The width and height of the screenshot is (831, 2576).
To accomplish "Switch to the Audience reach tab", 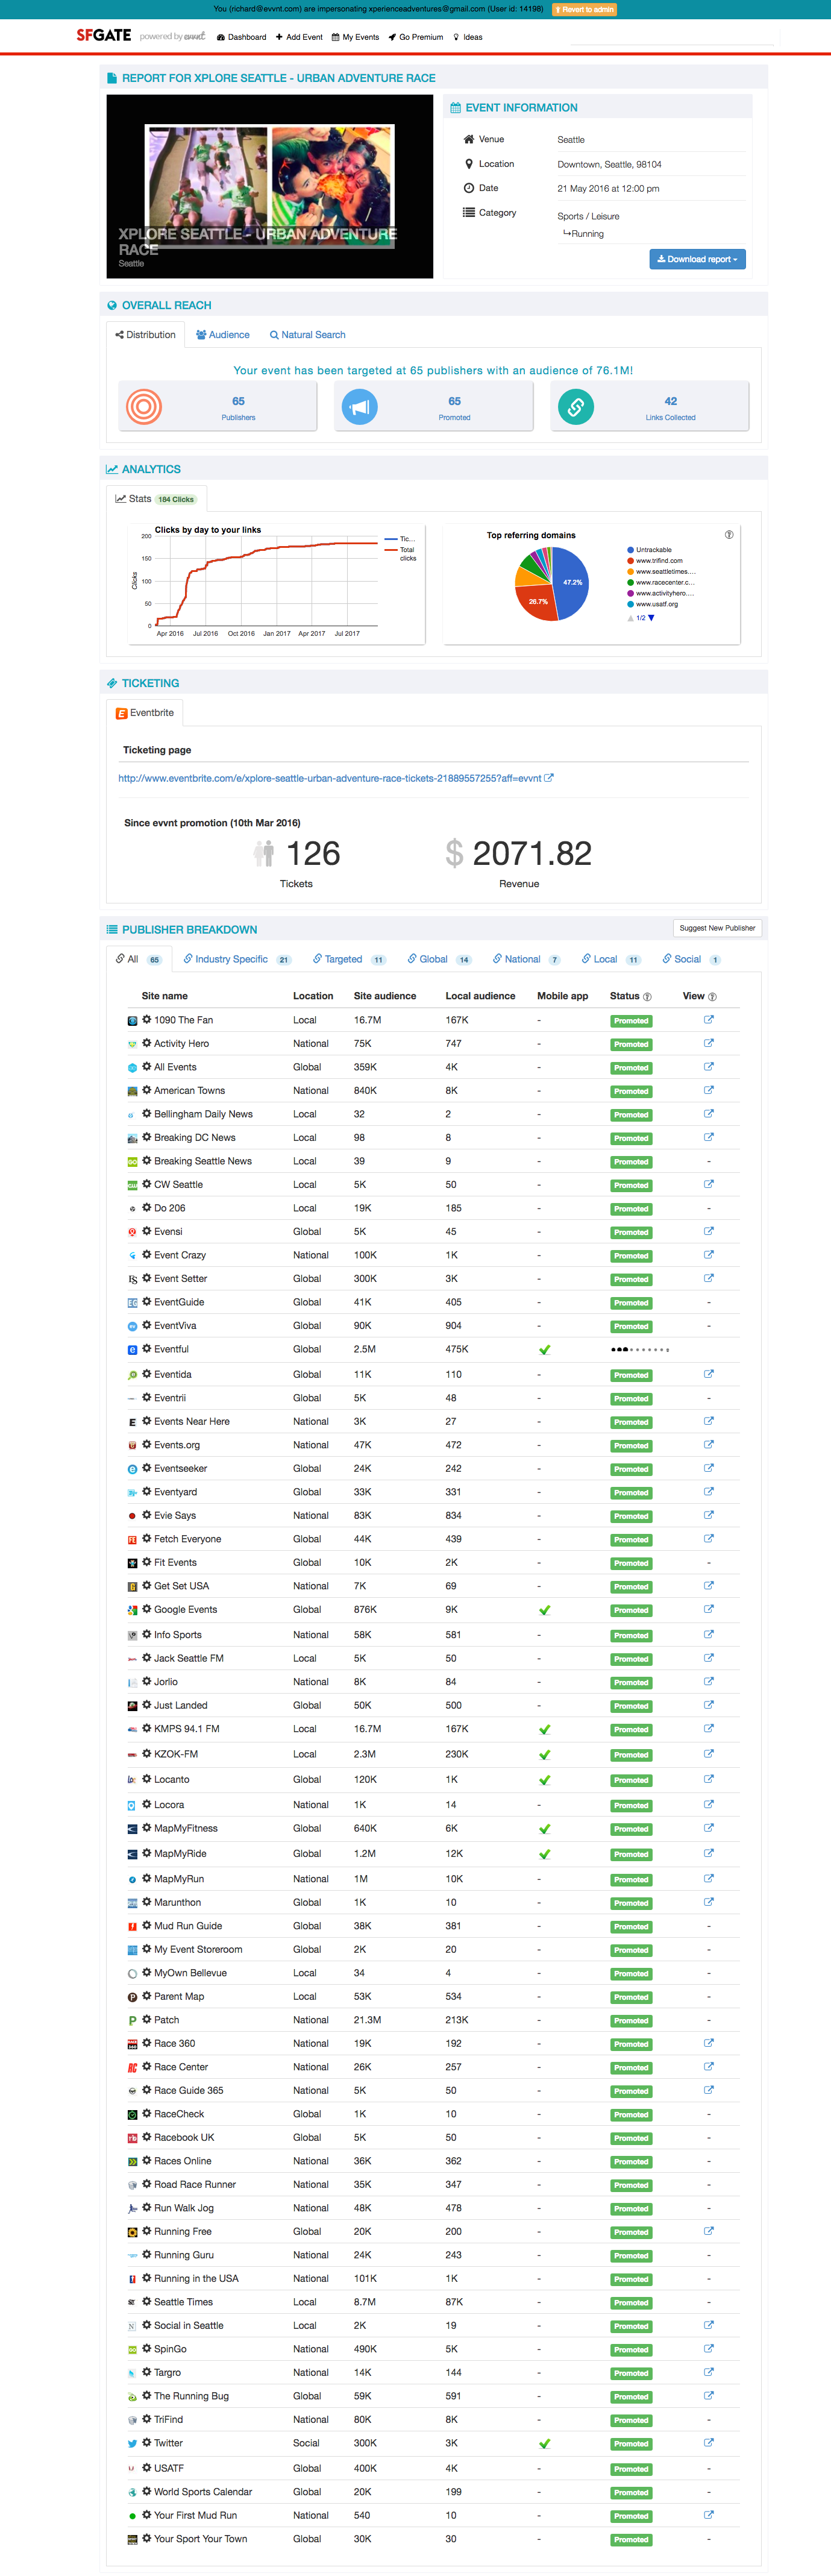I will [223, 335].
